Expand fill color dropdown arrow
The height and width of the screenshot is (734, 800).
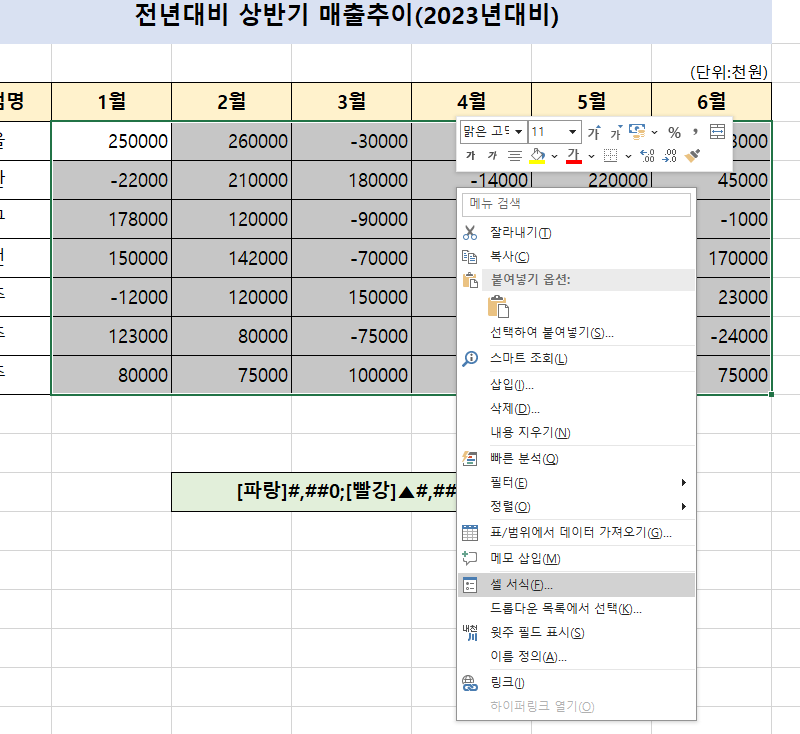(x=554, y=156)
